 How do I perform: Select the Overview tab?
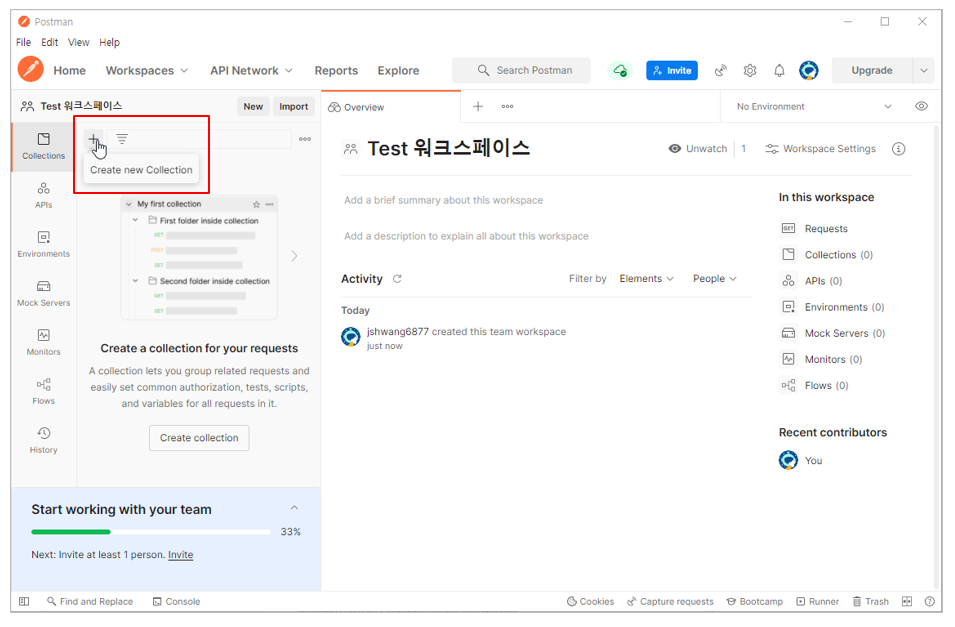(391, 107)
